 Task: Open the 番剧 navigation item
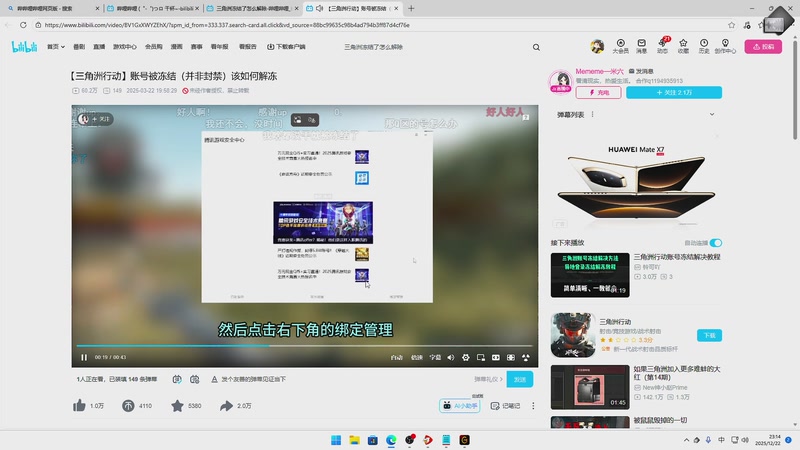(79, 47)
